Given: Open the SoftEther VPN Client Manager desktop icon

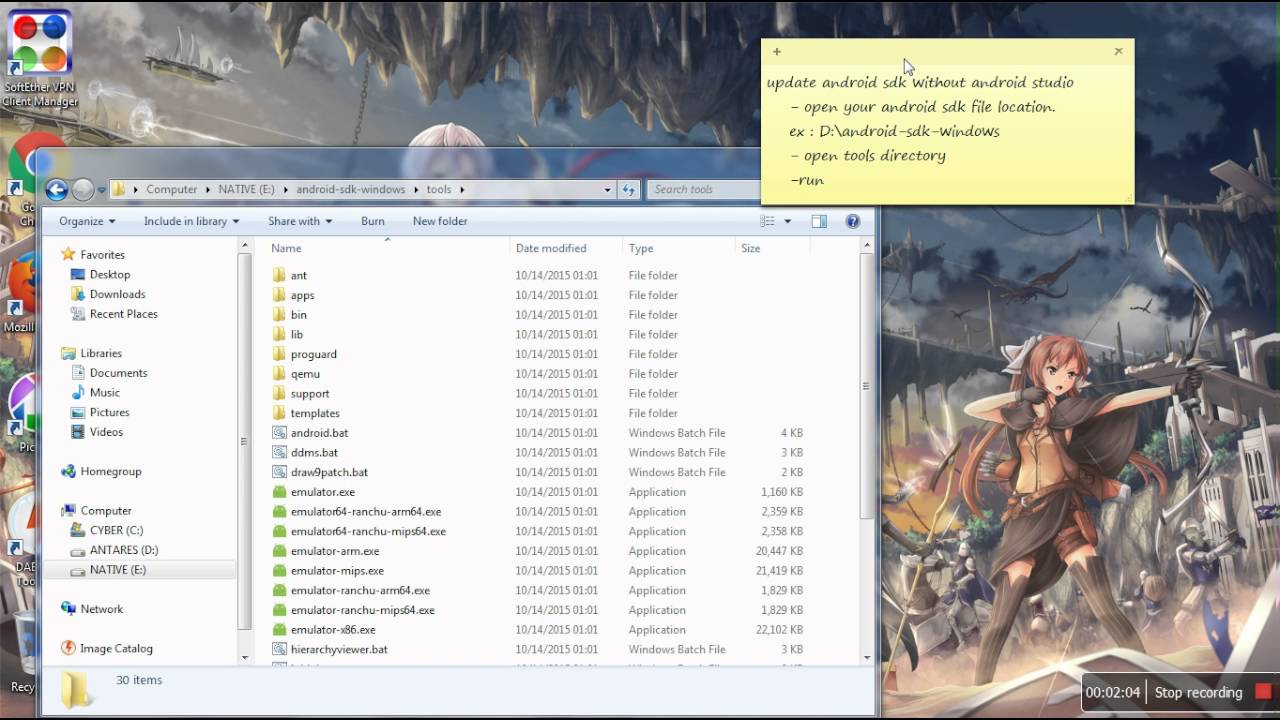Looking at the screenshot, I should tap(40, 58).
